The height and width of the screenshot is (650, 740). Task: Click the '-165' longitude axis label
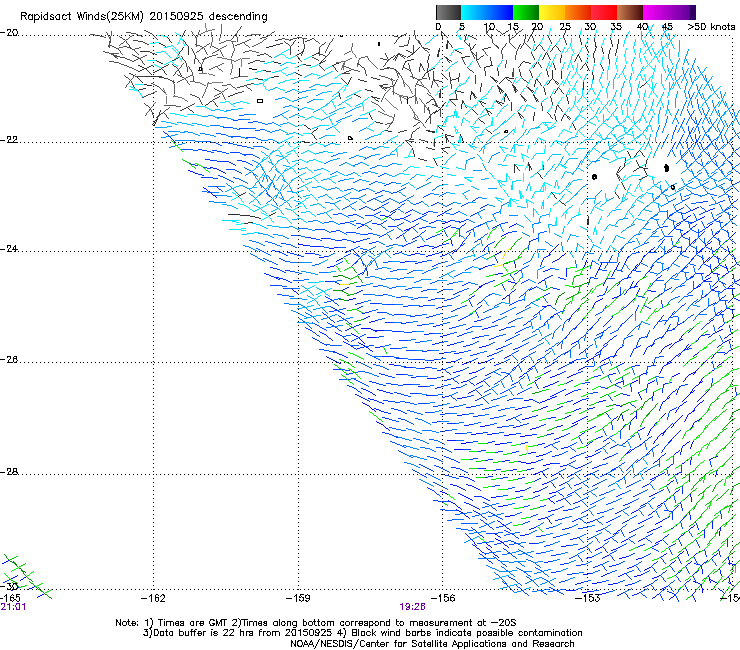(10, 598)
